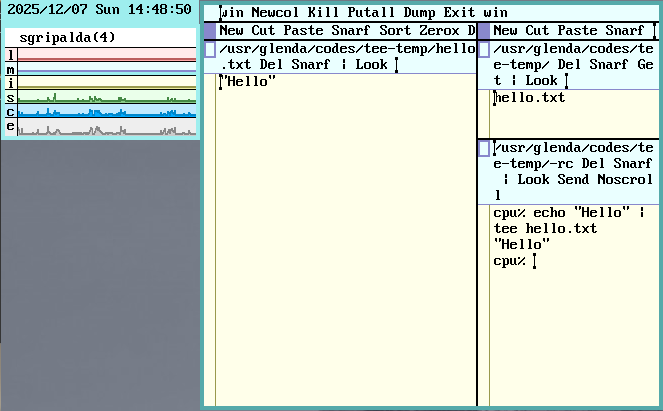Click the right column's purple handle box
Image resolution: width=663 pixels, height=411 pixels.
(x=484, y=31)
